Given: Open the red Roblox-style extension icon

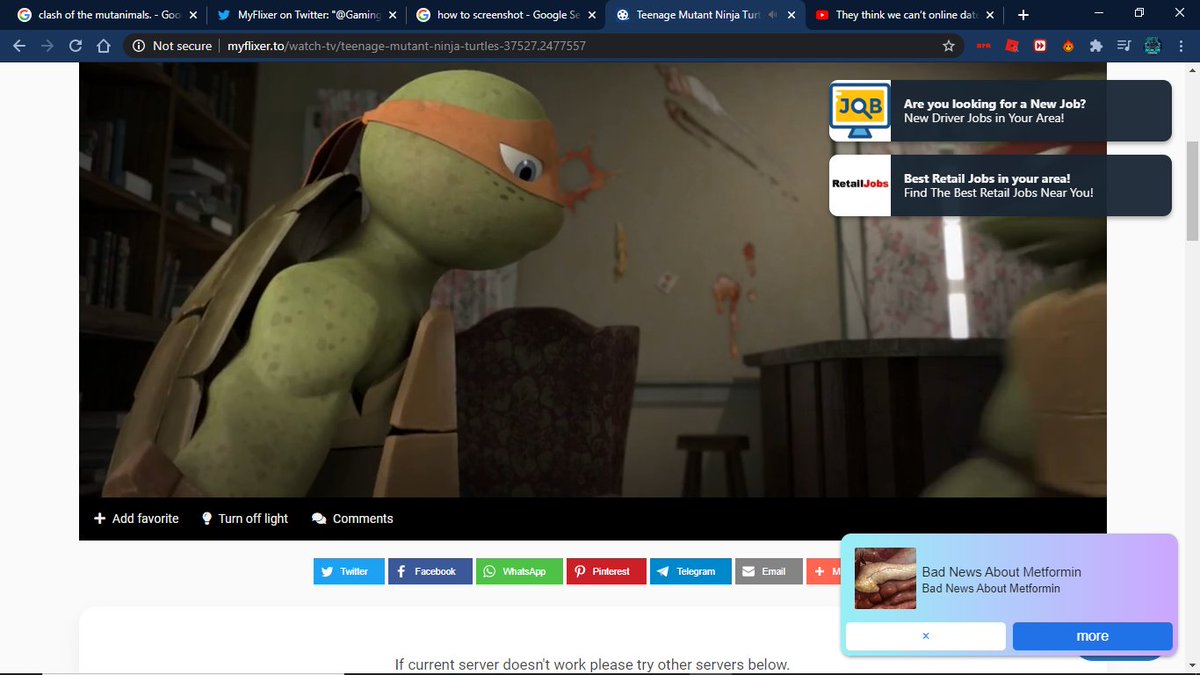Looking at the screenshot, I should [x=1012, y=46].
